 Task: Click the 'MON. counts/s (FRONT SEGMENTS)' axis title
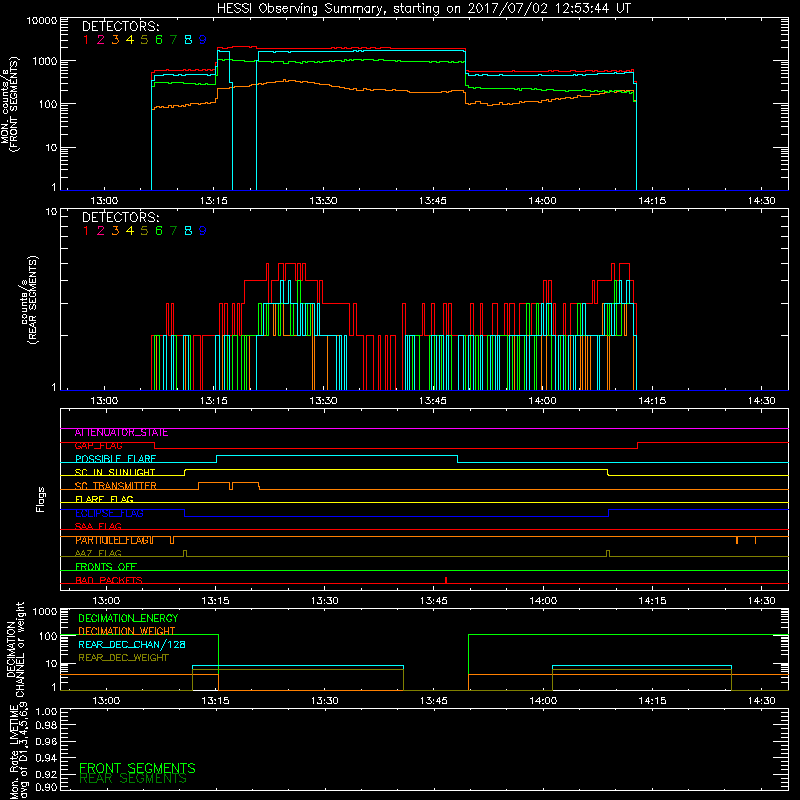click(9, 104)
